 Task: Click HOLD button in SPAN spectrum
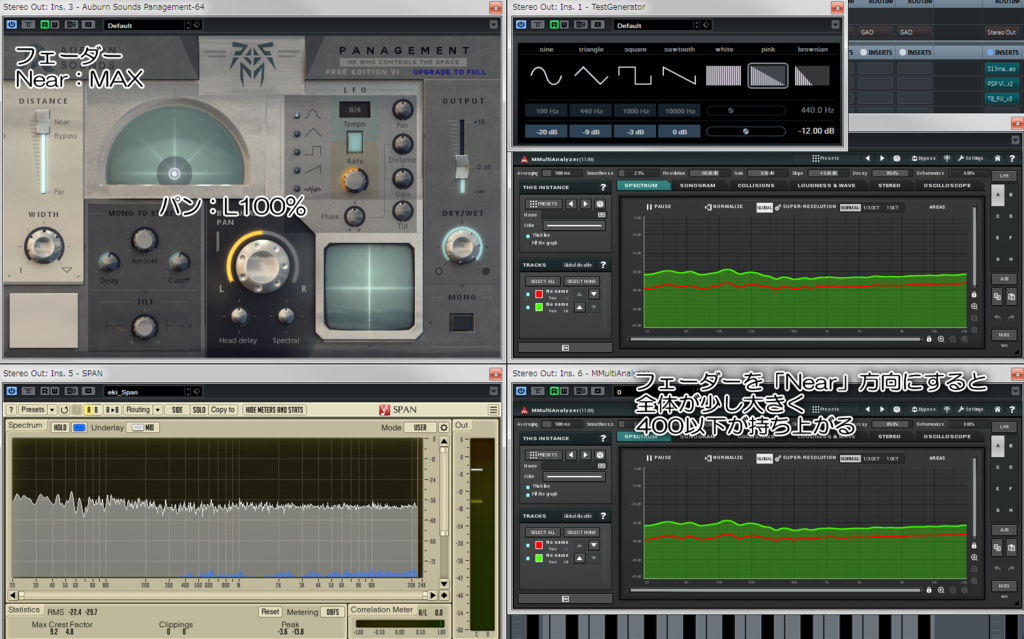(x=60, y=427)
